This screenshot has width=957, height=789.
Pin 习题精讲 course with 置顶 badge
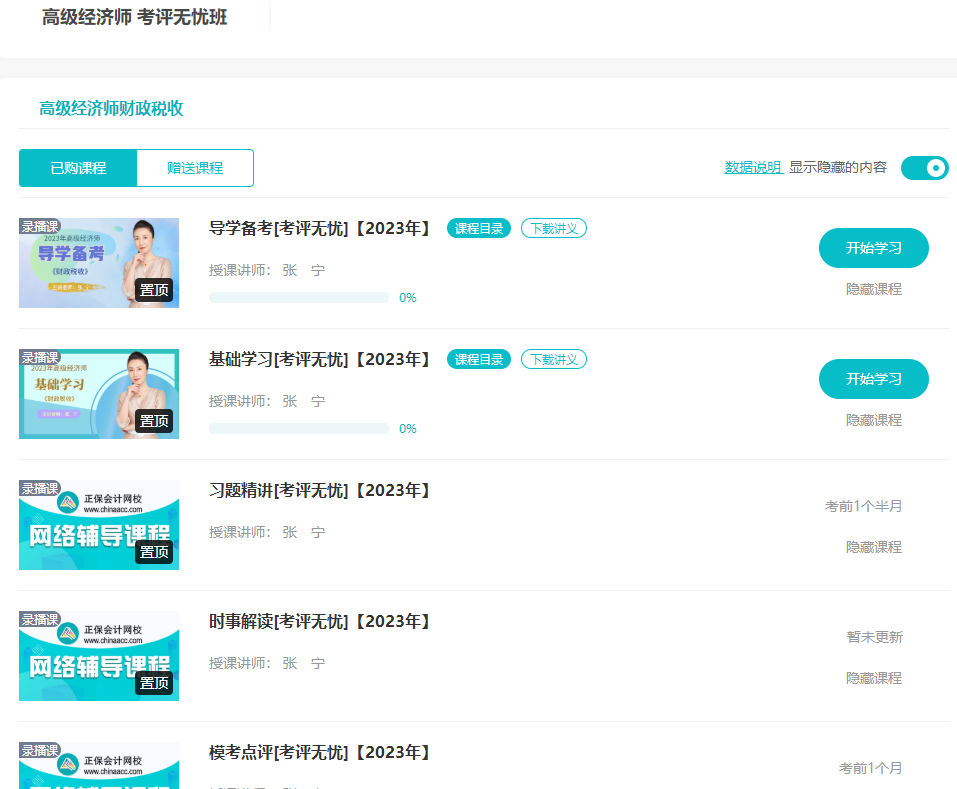click(154, 552)
